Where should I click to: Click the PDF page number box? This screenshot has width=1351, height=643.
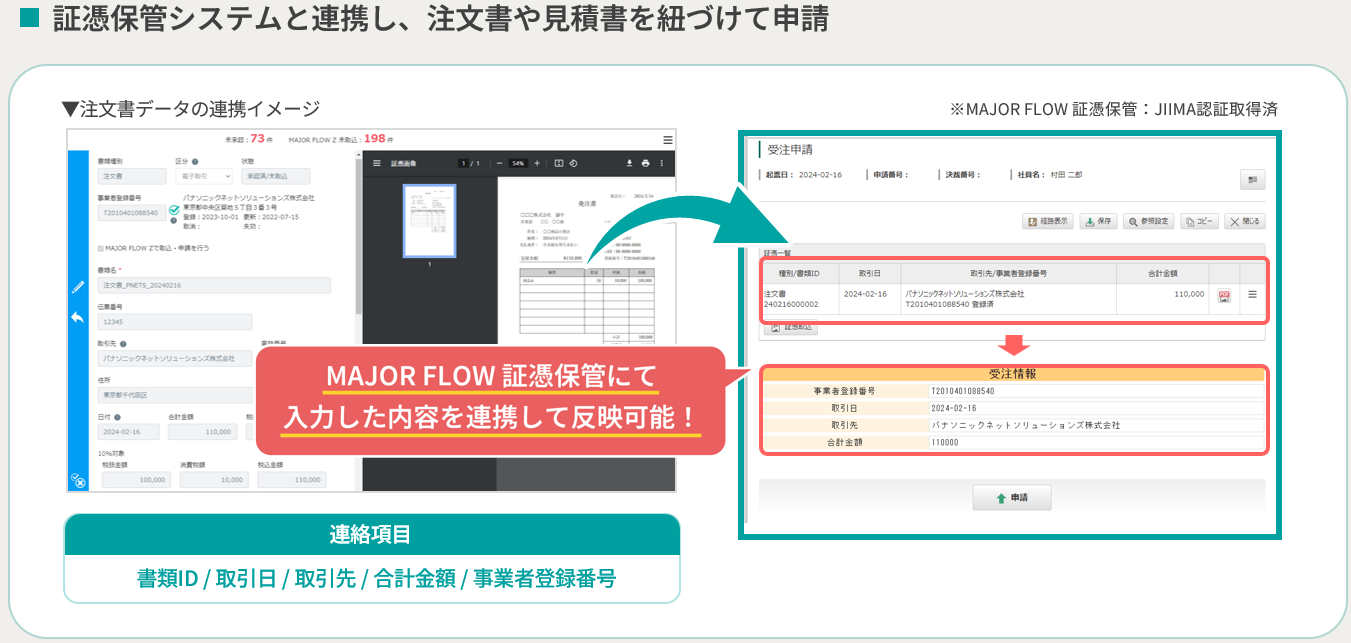[463, 163]
